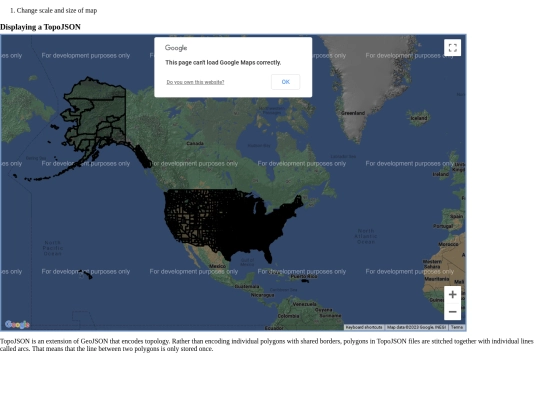Viewport: 540px width, 405px height.
Task: Click the 'Displaying a TopoJSON' heading
Action: coord(40,27)
